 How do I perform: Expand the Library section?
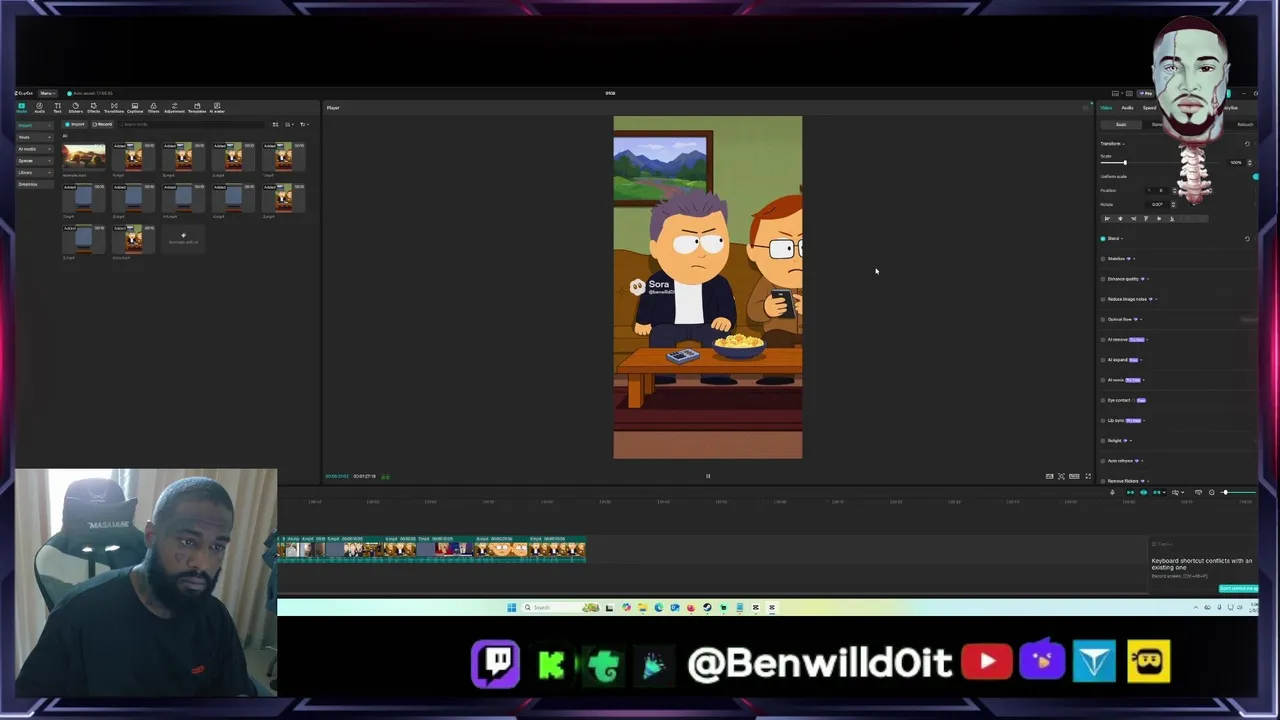[35, 172]
